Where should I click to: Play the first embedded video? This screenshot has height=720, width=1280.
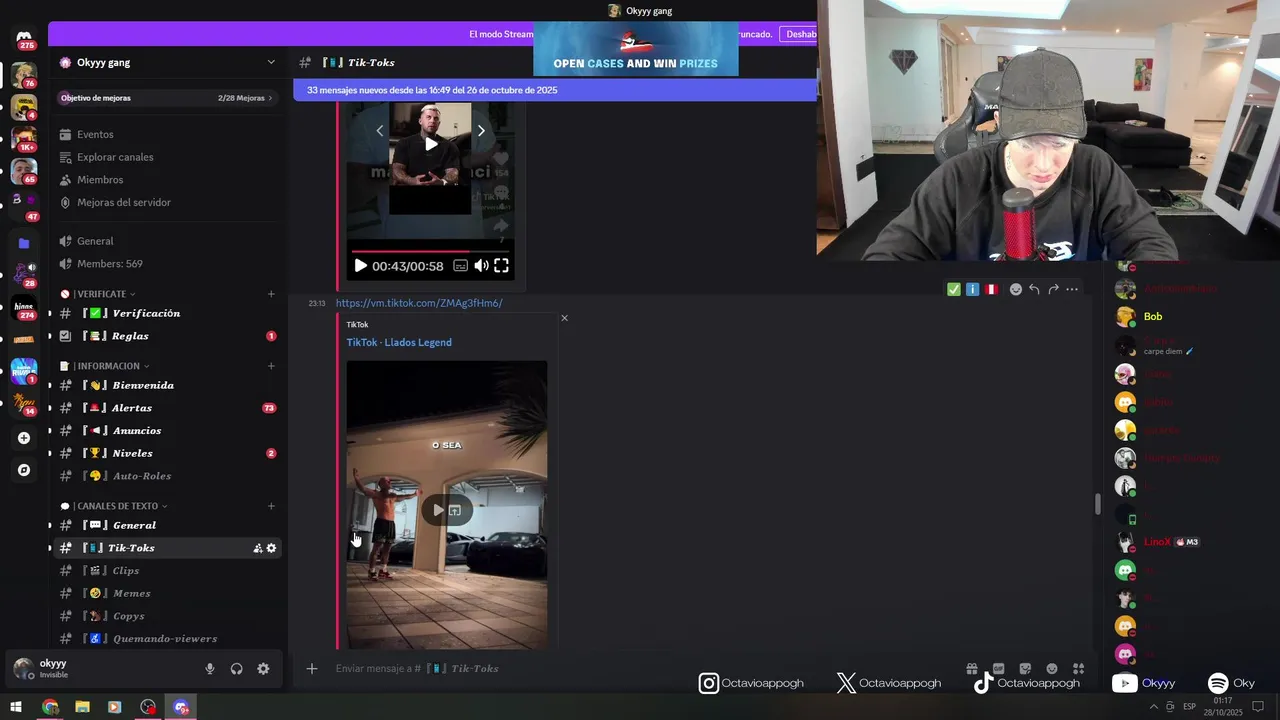(430, 144)
